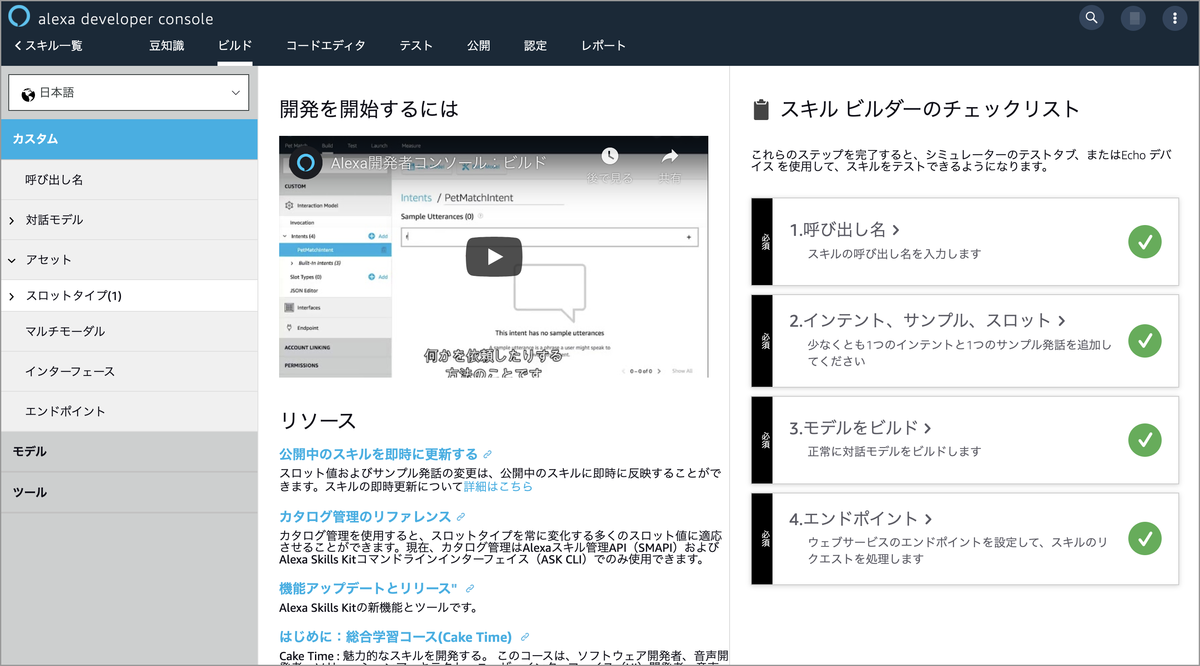Click the alexa developer console title text
This screenshot has width=1200, height=666.
click(125, 19)
